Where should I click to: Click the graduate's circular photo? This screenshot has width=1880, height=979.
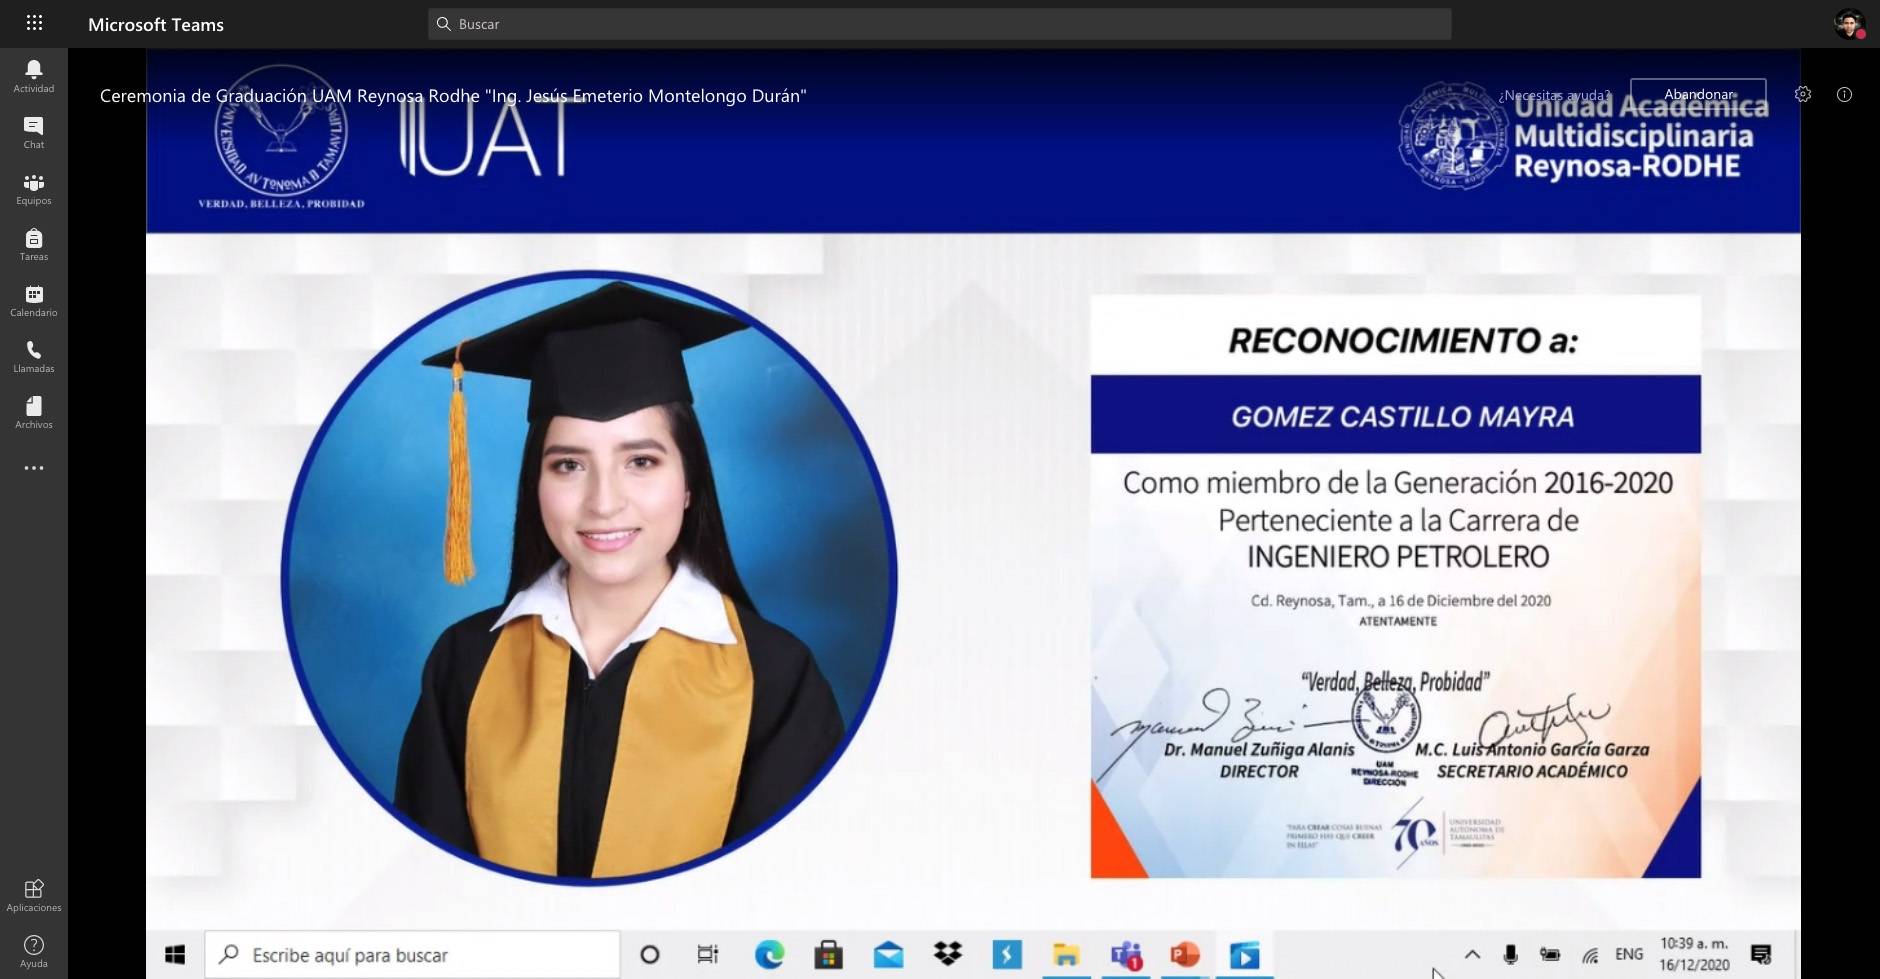click(x=589, y=579)
